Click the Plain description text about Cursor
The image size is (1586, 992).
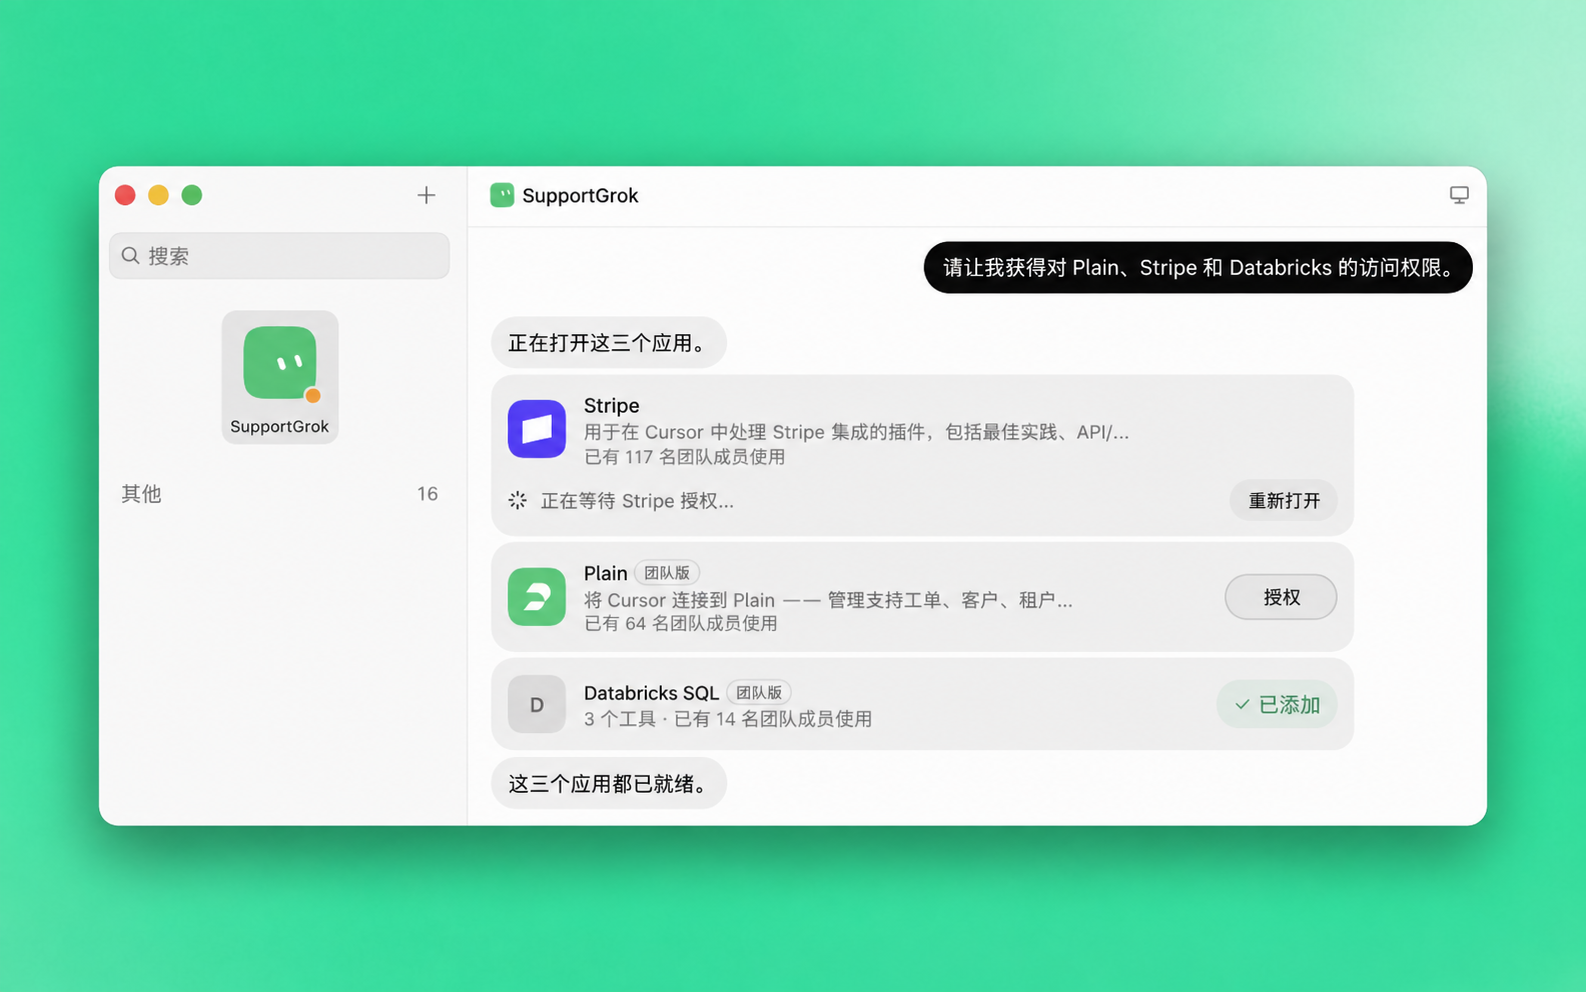coord(828,600)
